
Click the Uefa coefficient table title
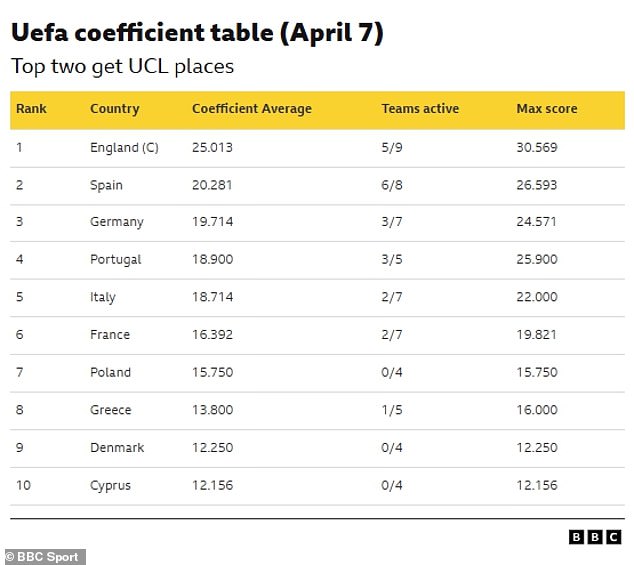[197, 33]
